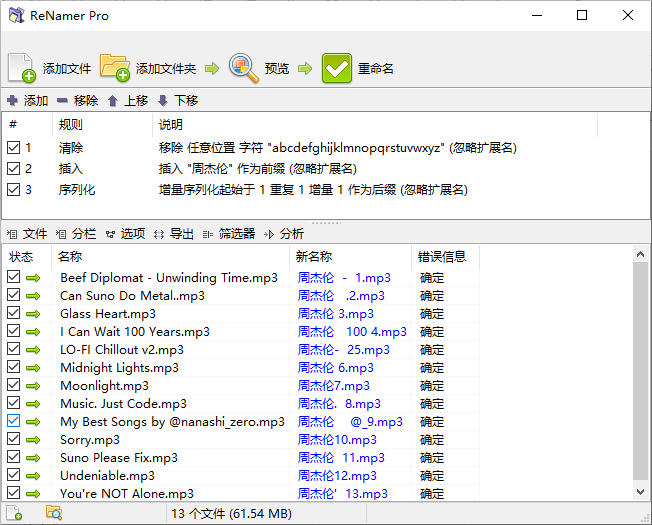The height and width of the screenshot is (525, 652).
Task: Move rule up with 上移 arrow
Action: (x=113, y=101)
